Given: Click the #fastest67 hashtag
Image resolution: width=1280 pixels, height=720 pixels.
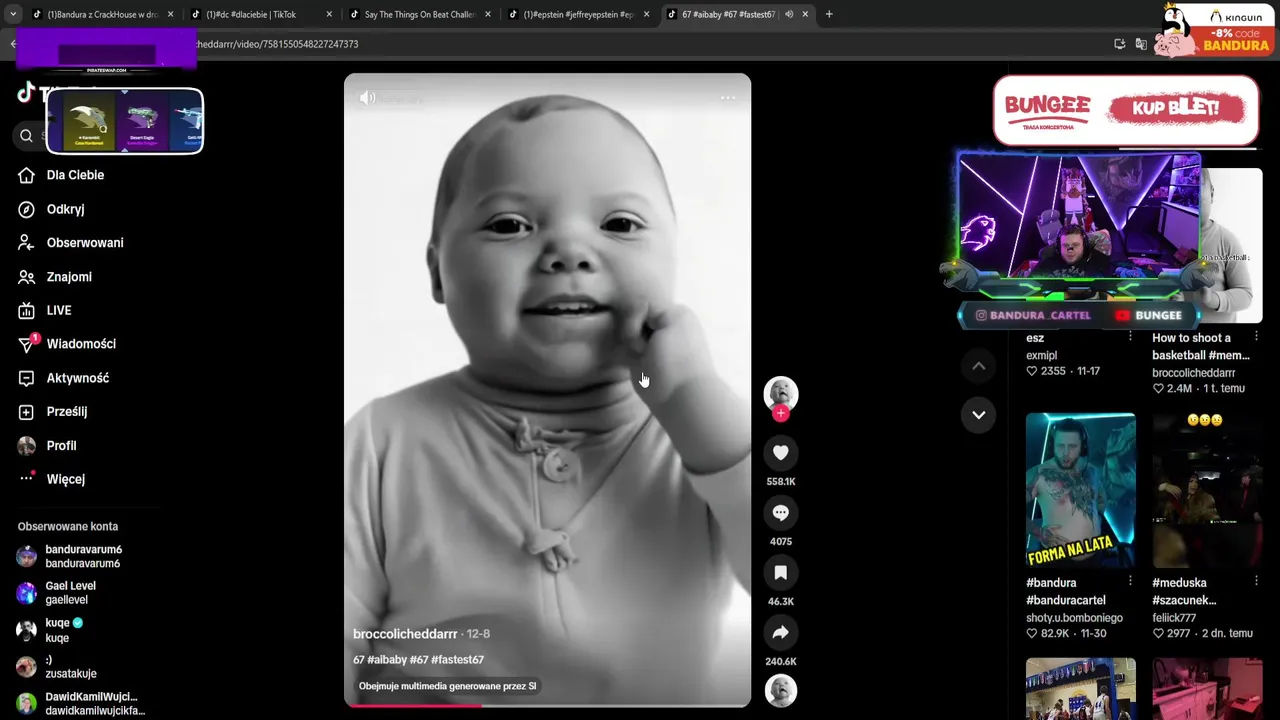Looking at the screenshot, I should coord(458,660).
